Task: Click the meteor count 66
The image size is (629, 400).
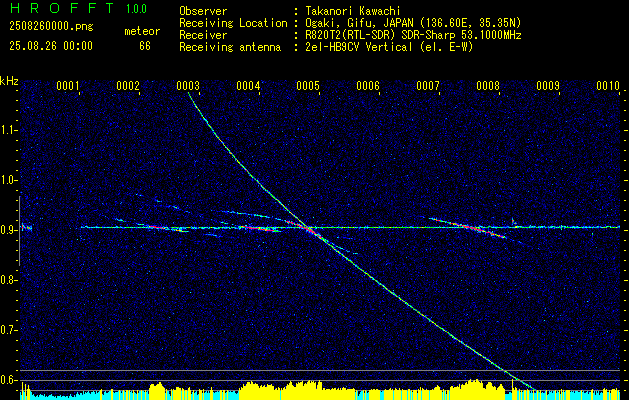Action: (x=145, y=46)
